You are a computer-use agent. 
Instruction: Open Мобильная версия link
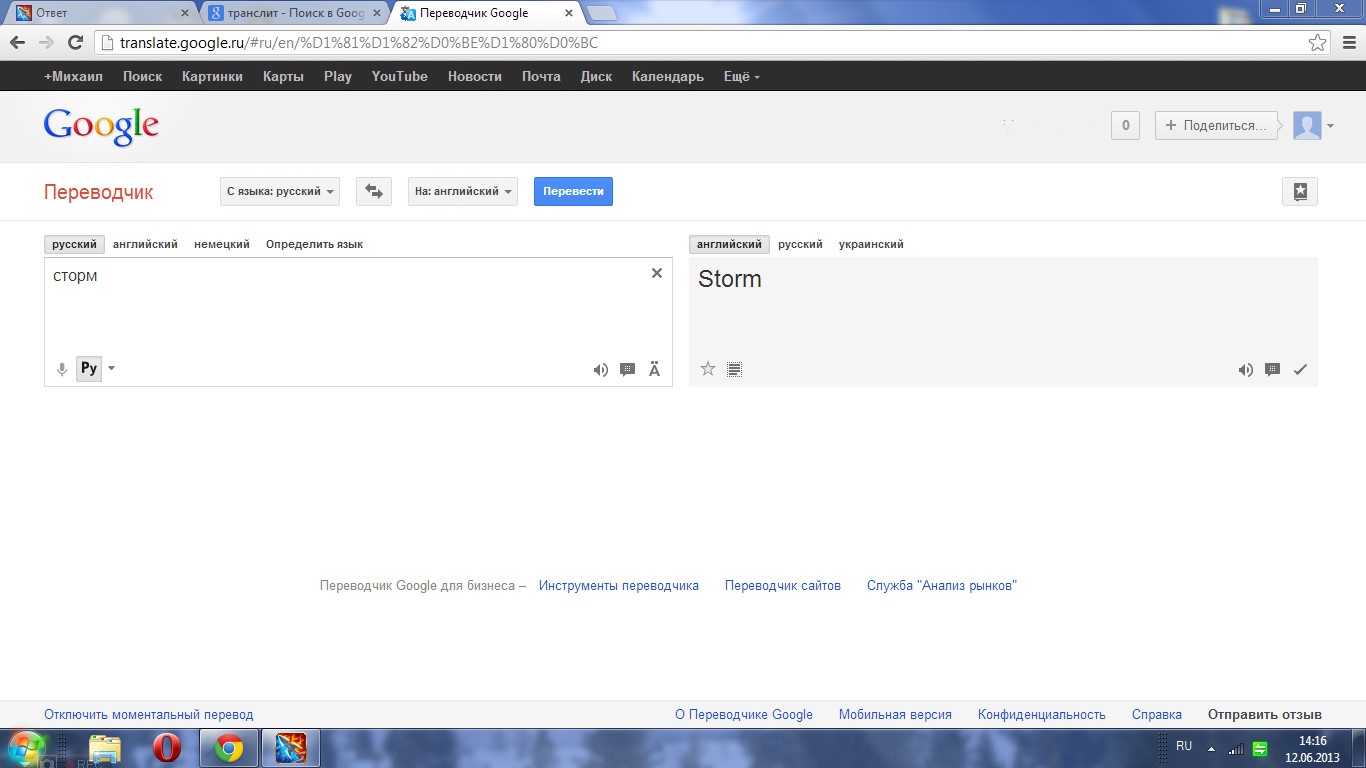pos(895,715)
